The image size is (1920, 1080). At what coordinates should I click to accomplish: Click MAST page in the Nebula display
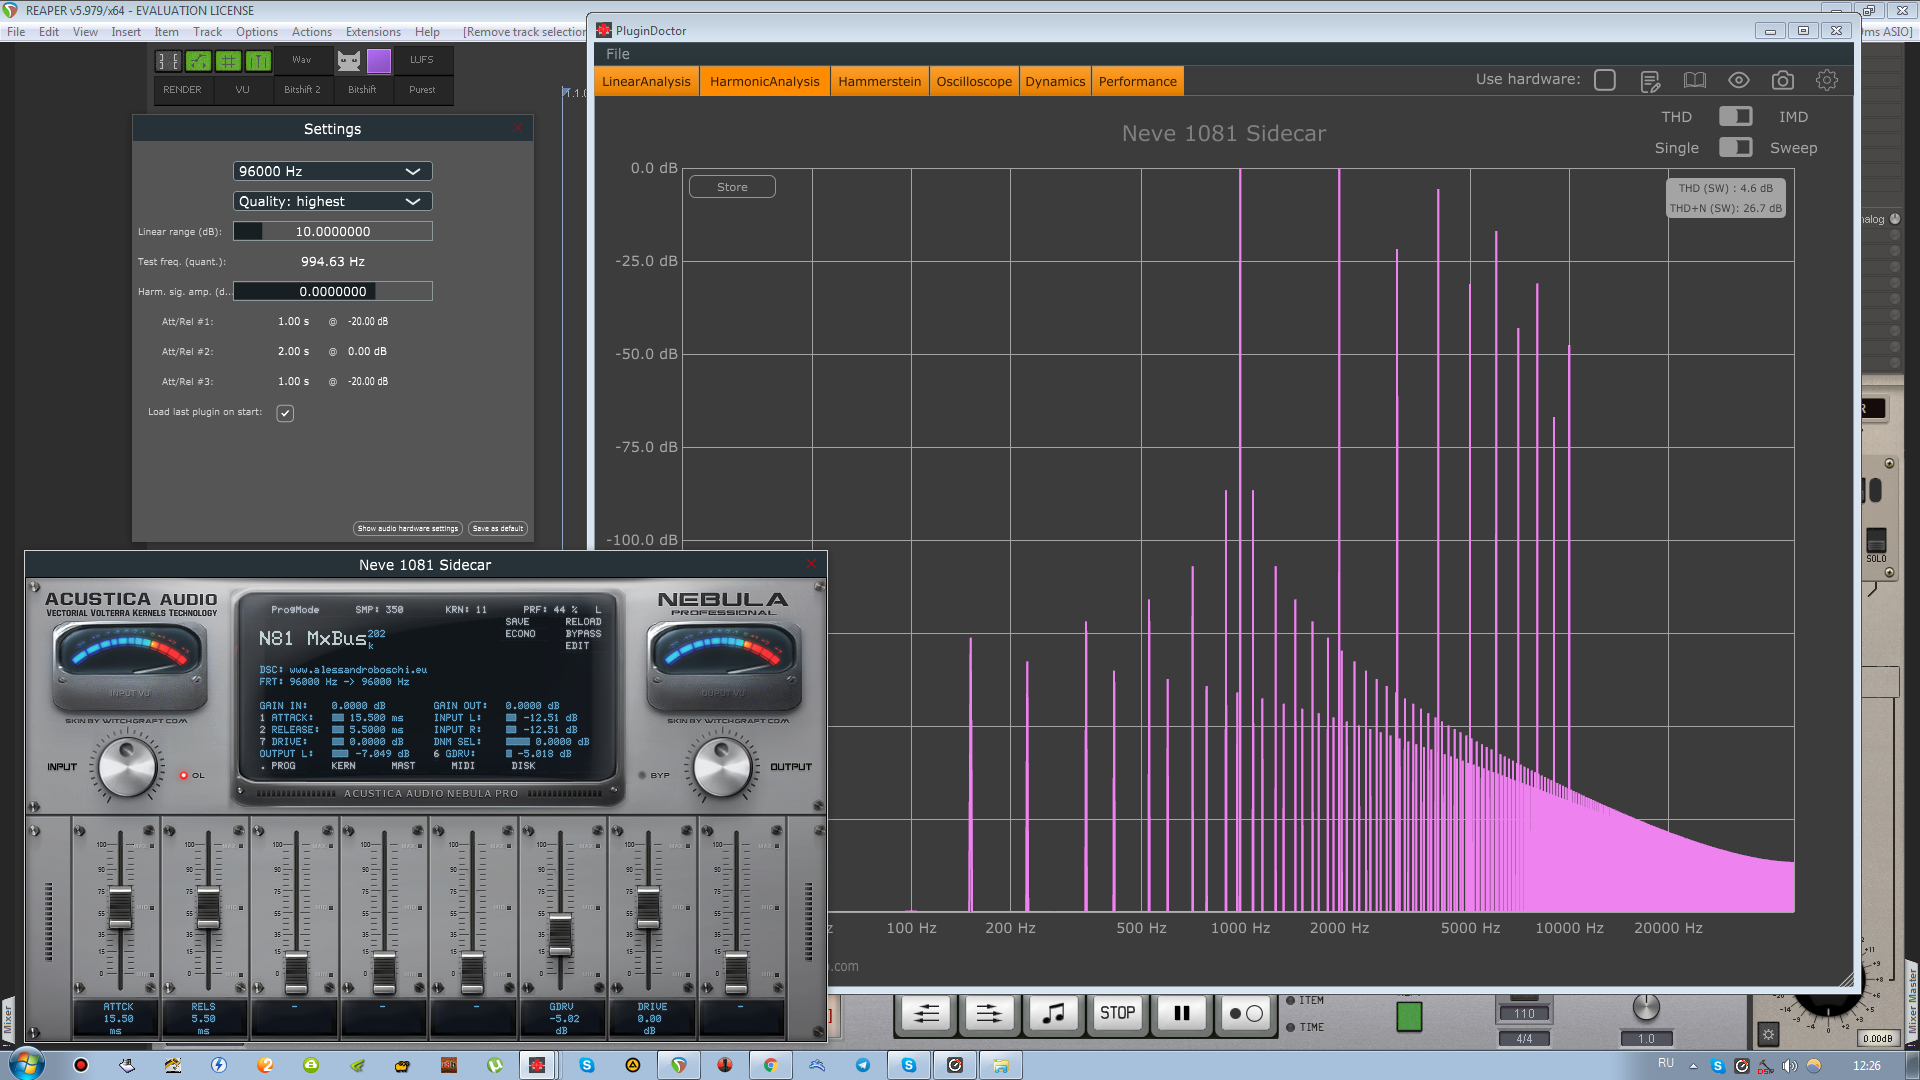[x=403, y=766]
